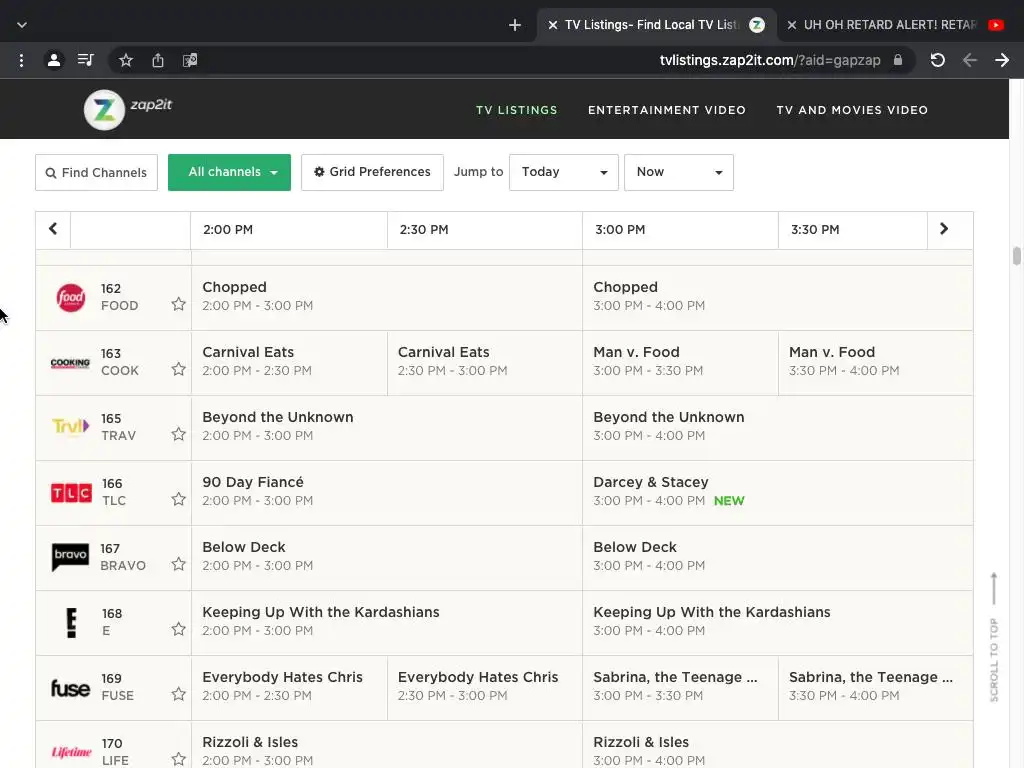Click the Fuse channel logo
Screen dimensions: 1024x768
point(71,688)
